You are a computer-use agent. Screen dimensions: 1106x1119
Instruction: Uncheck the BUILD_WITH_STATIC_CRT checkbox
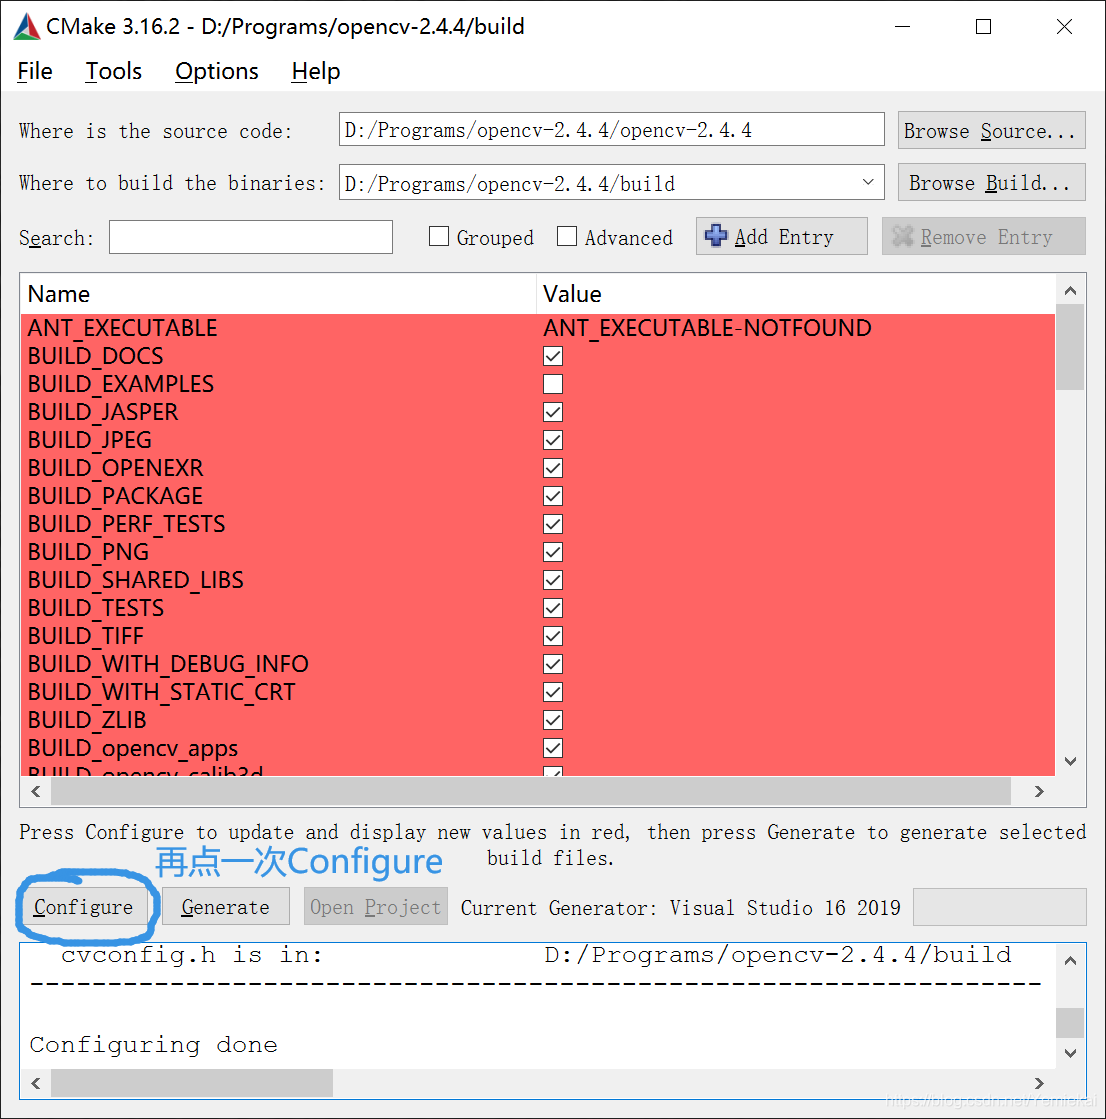[x=553, y=692]
